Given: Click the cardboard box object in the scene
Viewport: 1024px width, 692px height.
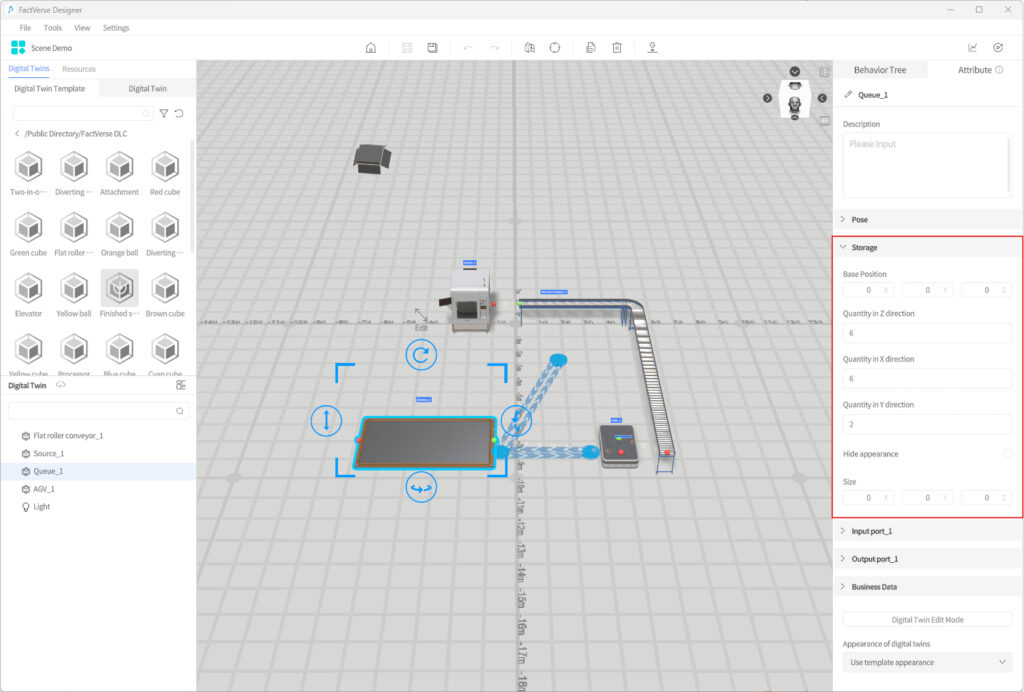Looking at the screenshot, I should pos(372,159).
